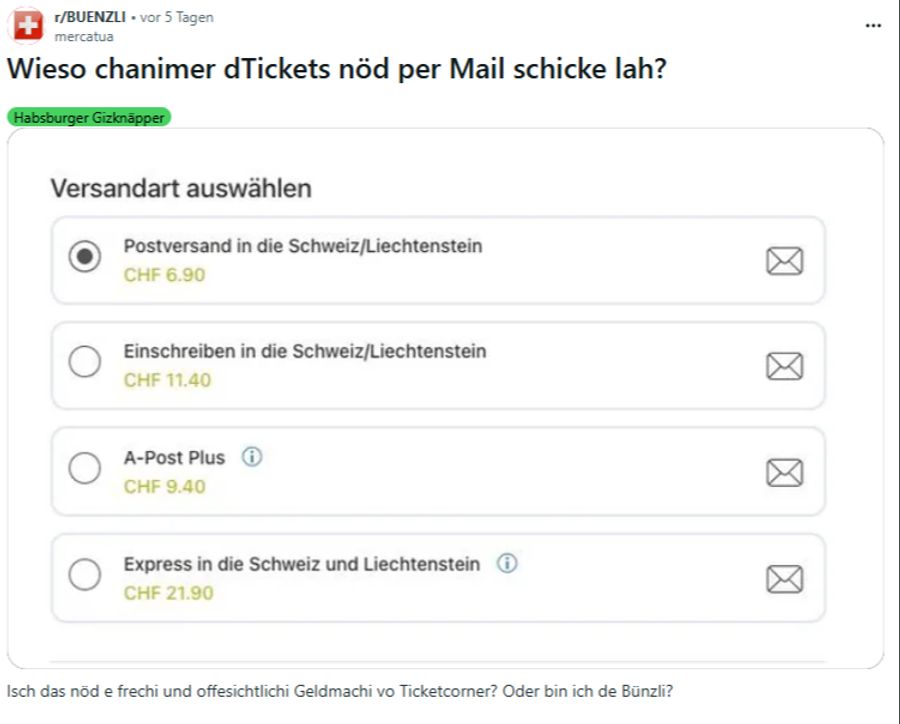900x724 pixels.
Task: Click envelope icon for Express option
Action: coord(784,578)
